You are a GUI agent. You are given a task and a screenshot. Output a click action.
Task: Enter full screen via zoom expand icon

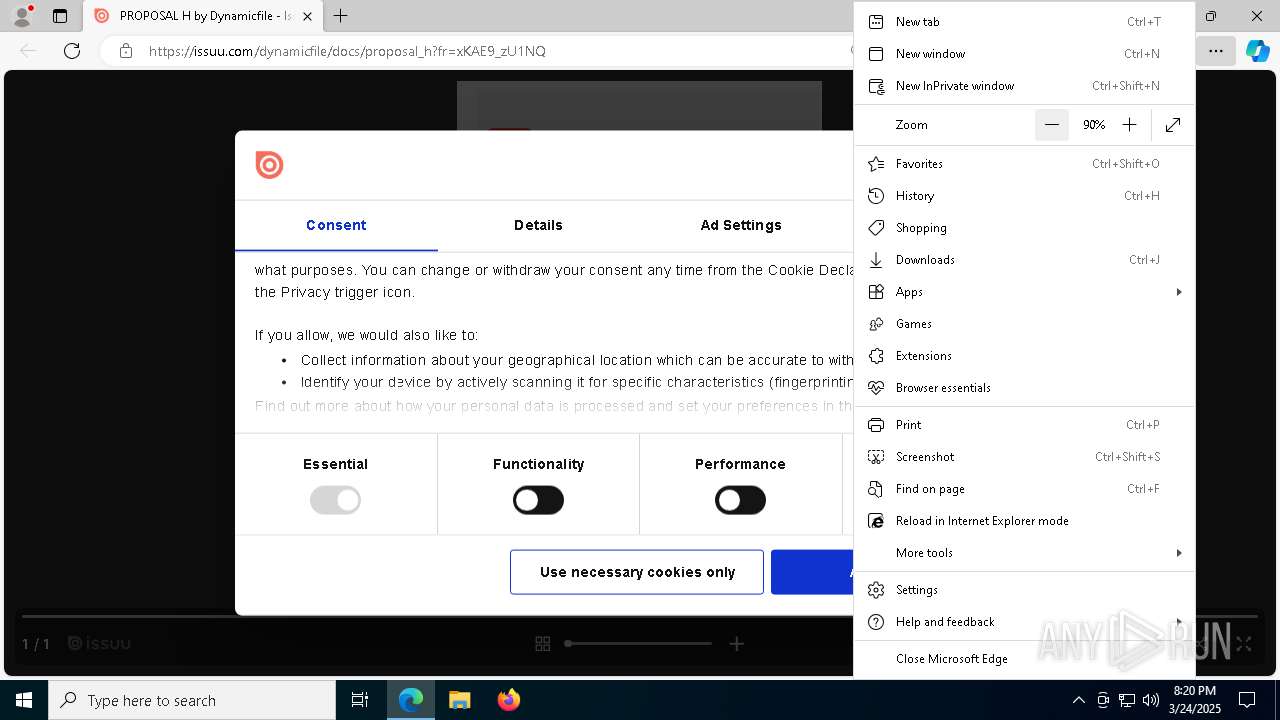pyautogui.click(x=1173, y=125)
